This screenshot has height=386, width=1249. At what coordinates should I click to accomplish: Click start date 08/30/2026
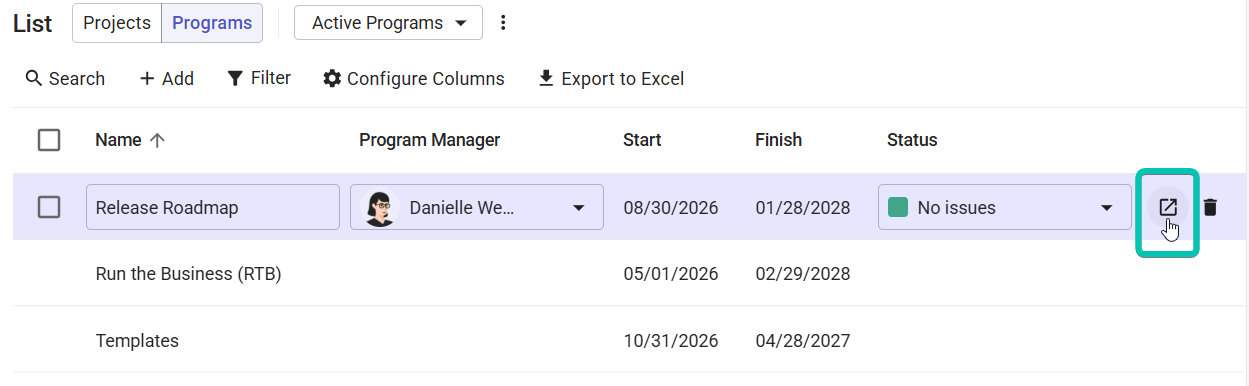670,208
